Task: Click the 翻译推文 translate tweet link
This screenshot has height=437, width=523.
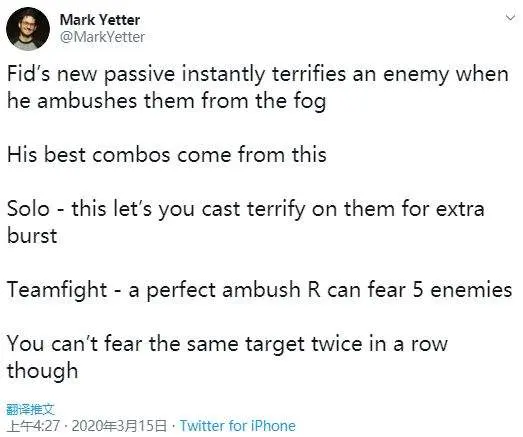Action: pyautogui.click(x=30, y=409)
